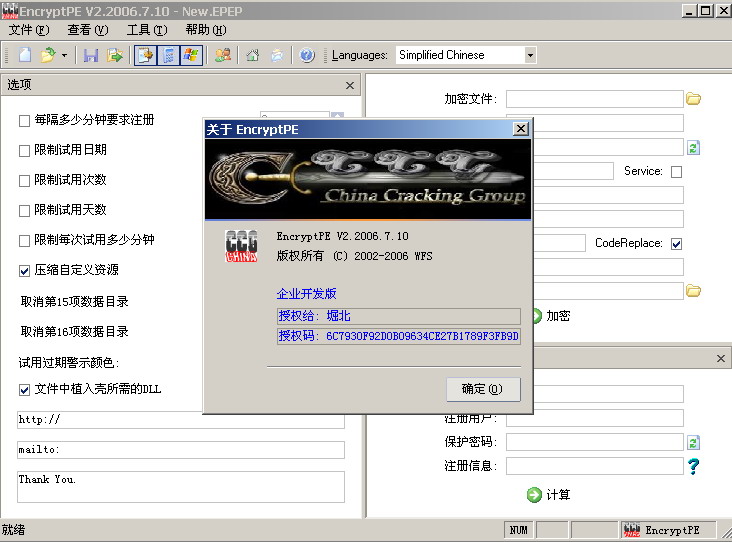Click the 授权给 licensee field
The height and width of the screenshot is (542, 732).
(x=399, y=316)
